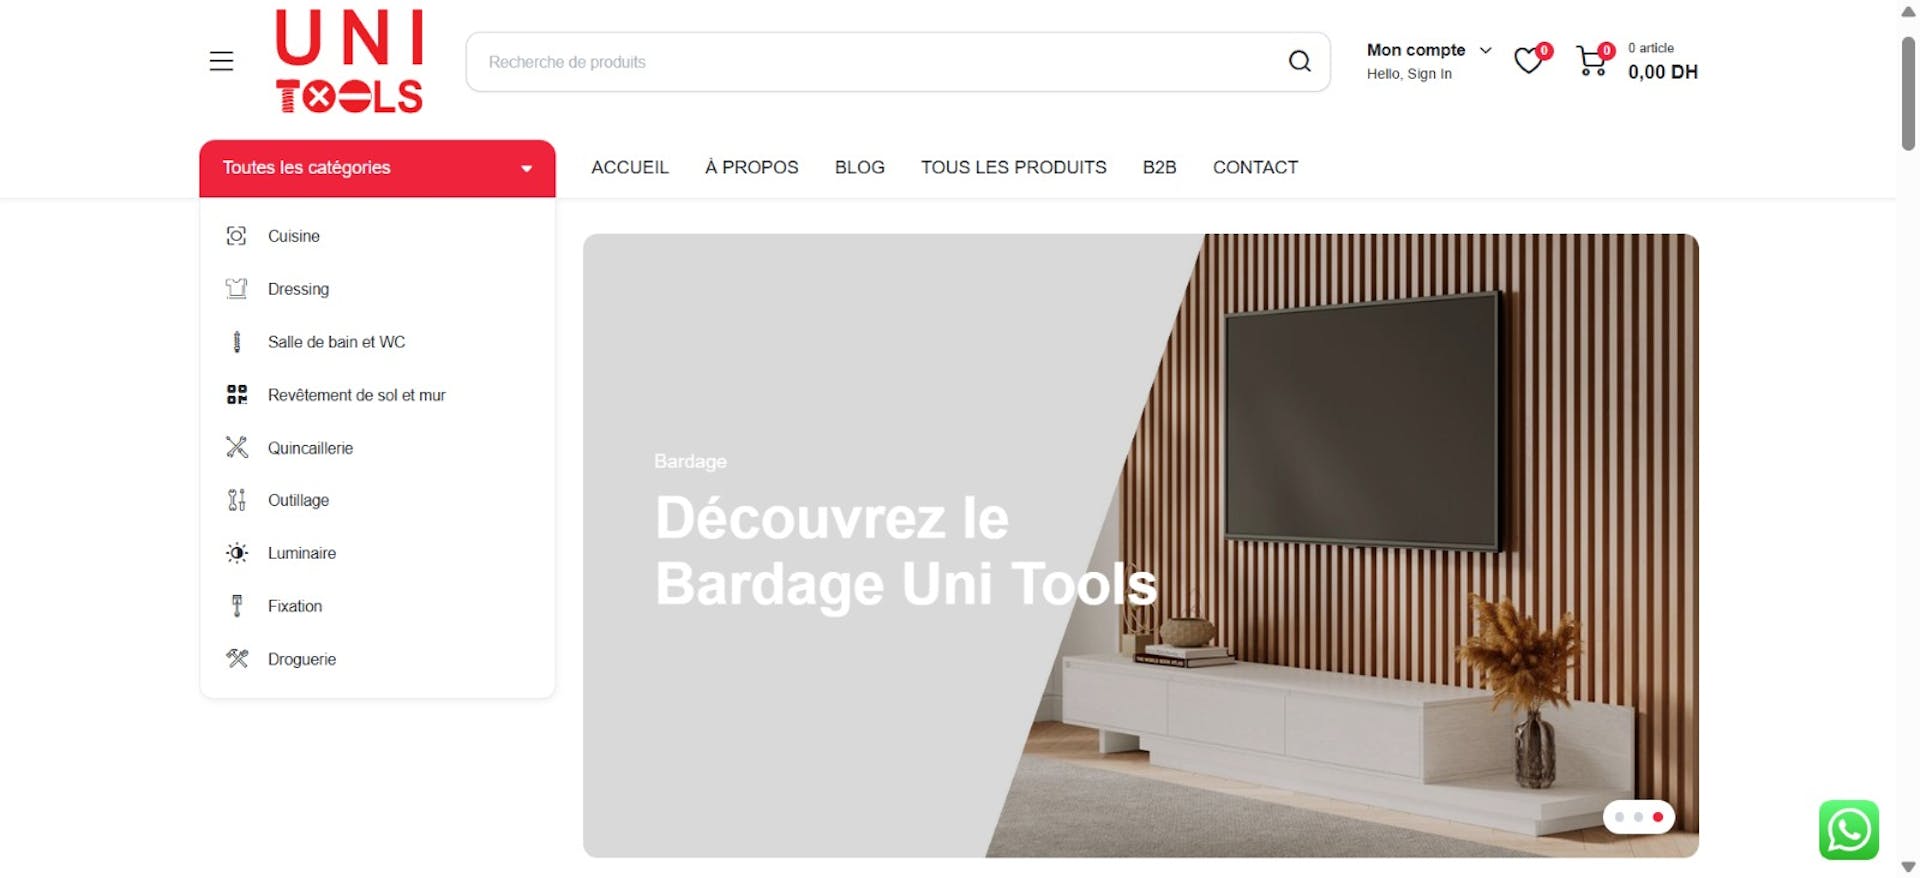Click Hello, Sign In link
1920x878 pixels.
[1409, 74]
